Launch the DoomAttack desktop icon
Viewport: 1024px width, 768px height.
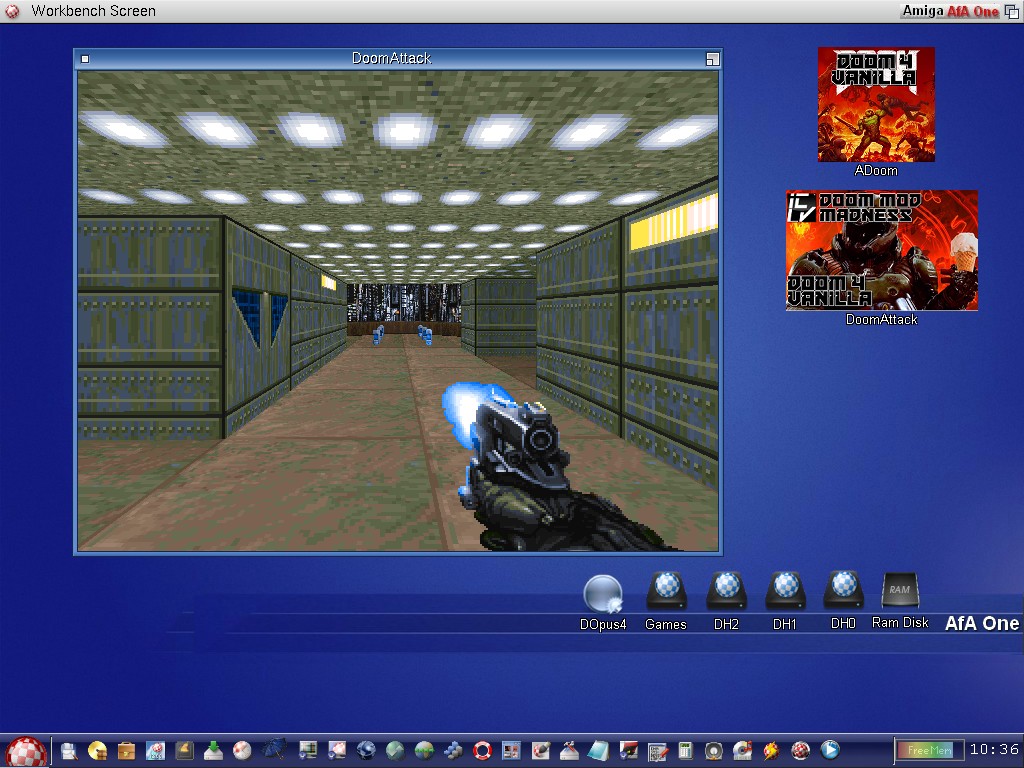click(x=881, y=250)
